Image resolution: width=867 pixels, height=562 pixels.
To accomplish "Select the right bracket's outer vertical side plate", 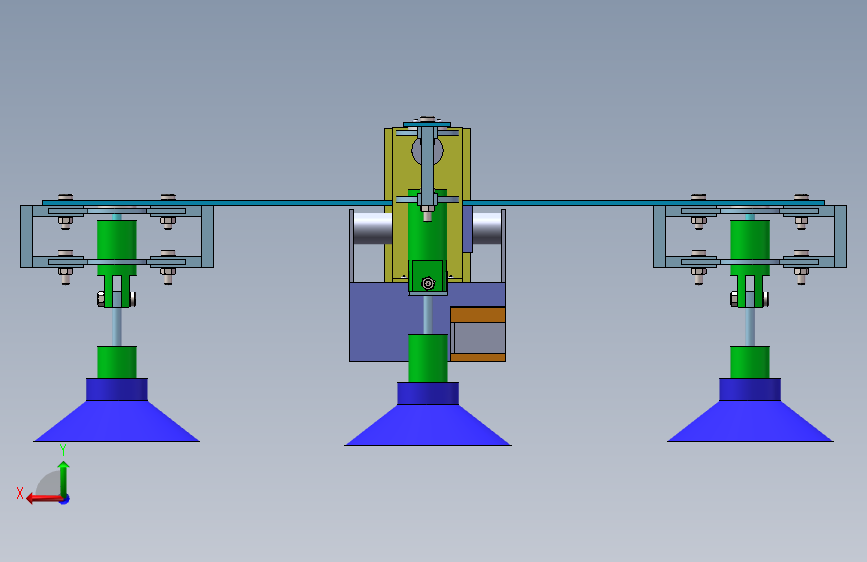I will [x=840, y=236].
